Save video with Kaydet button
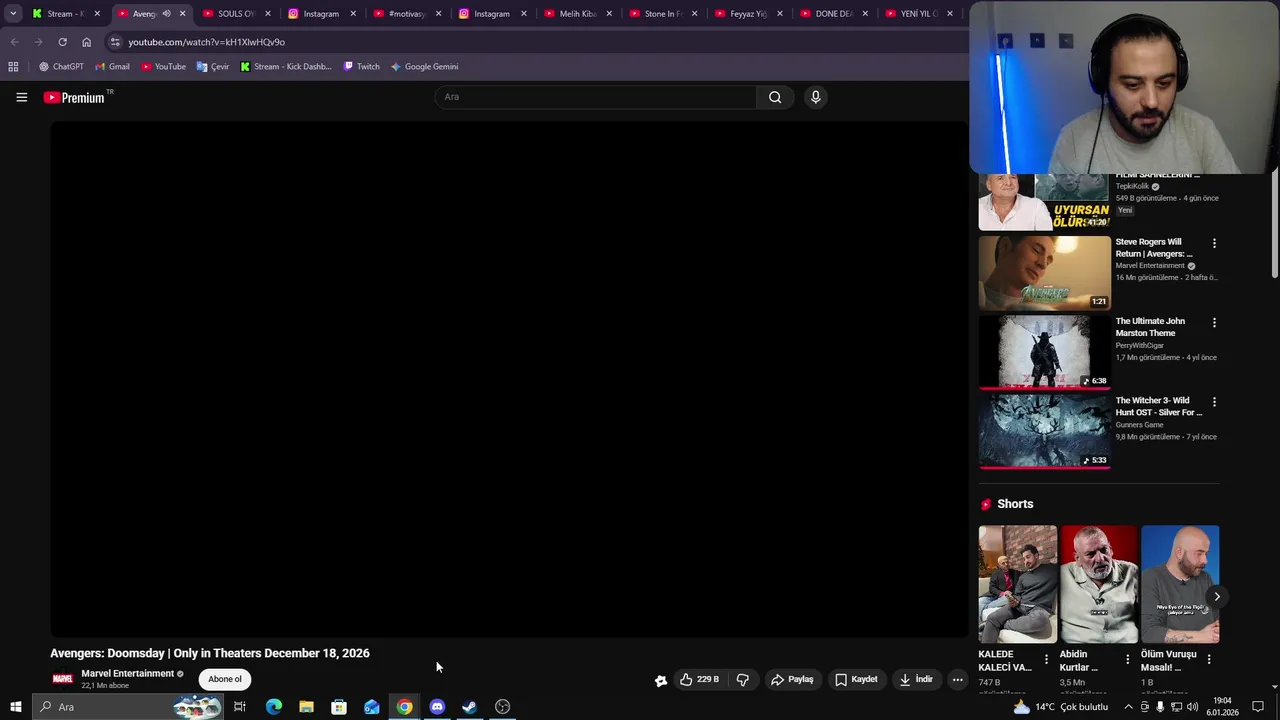 pyautogui.click(x=856, y=679)
